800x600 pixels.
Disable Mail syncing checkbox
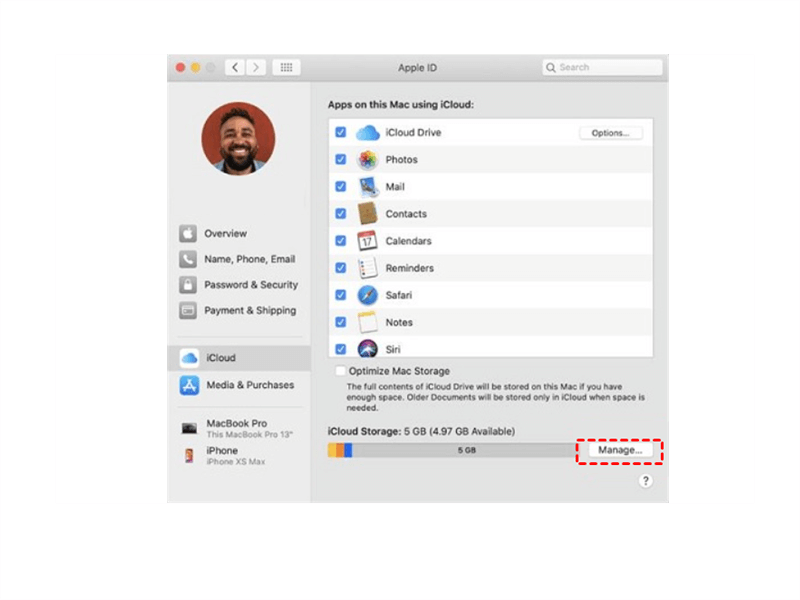(x=341, y=187)
